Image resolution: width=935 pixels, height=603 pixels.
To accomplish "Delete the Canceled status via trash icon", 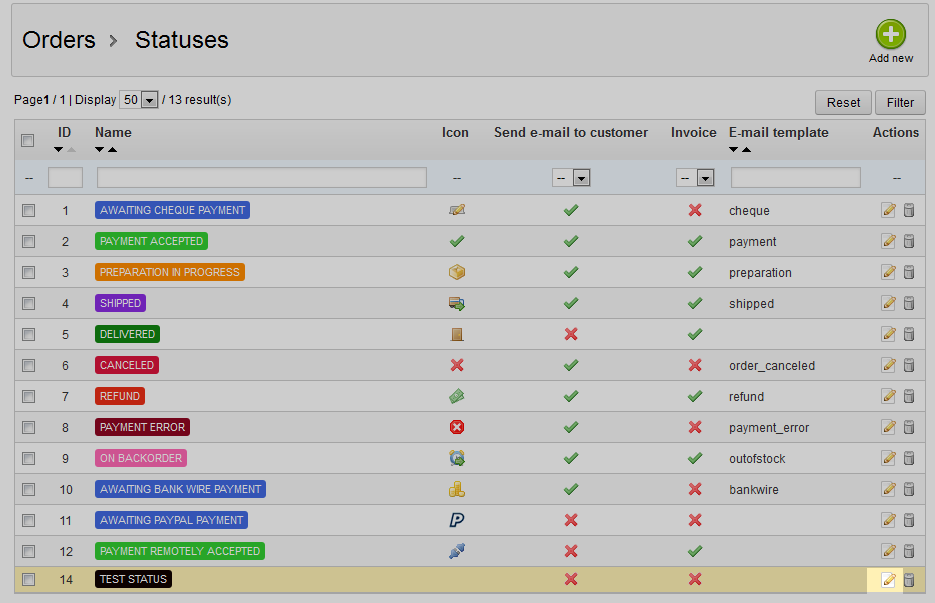I will coord(909,365).
